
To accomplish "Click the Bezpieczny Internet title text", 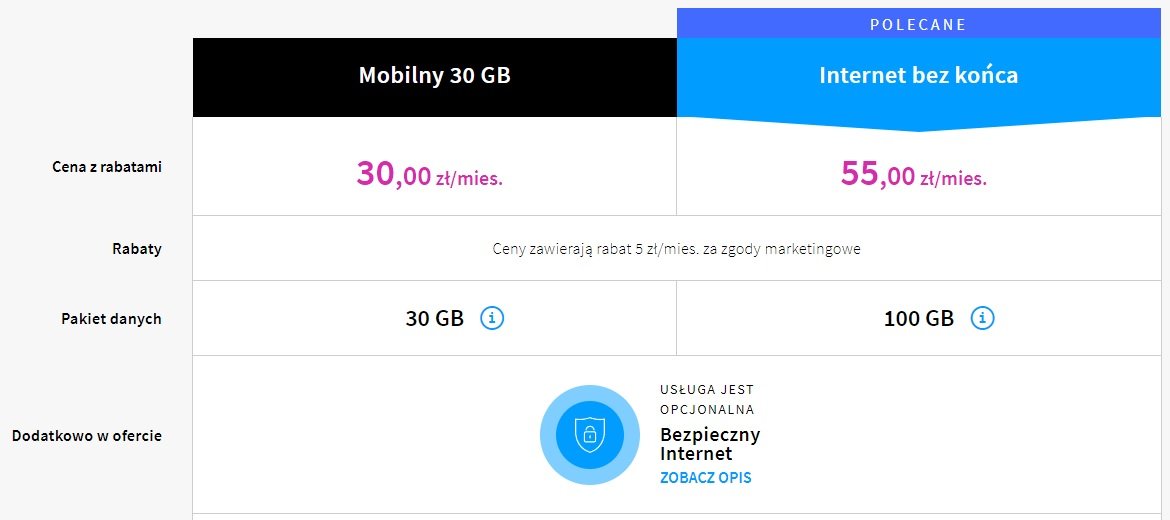I will 710,443.
